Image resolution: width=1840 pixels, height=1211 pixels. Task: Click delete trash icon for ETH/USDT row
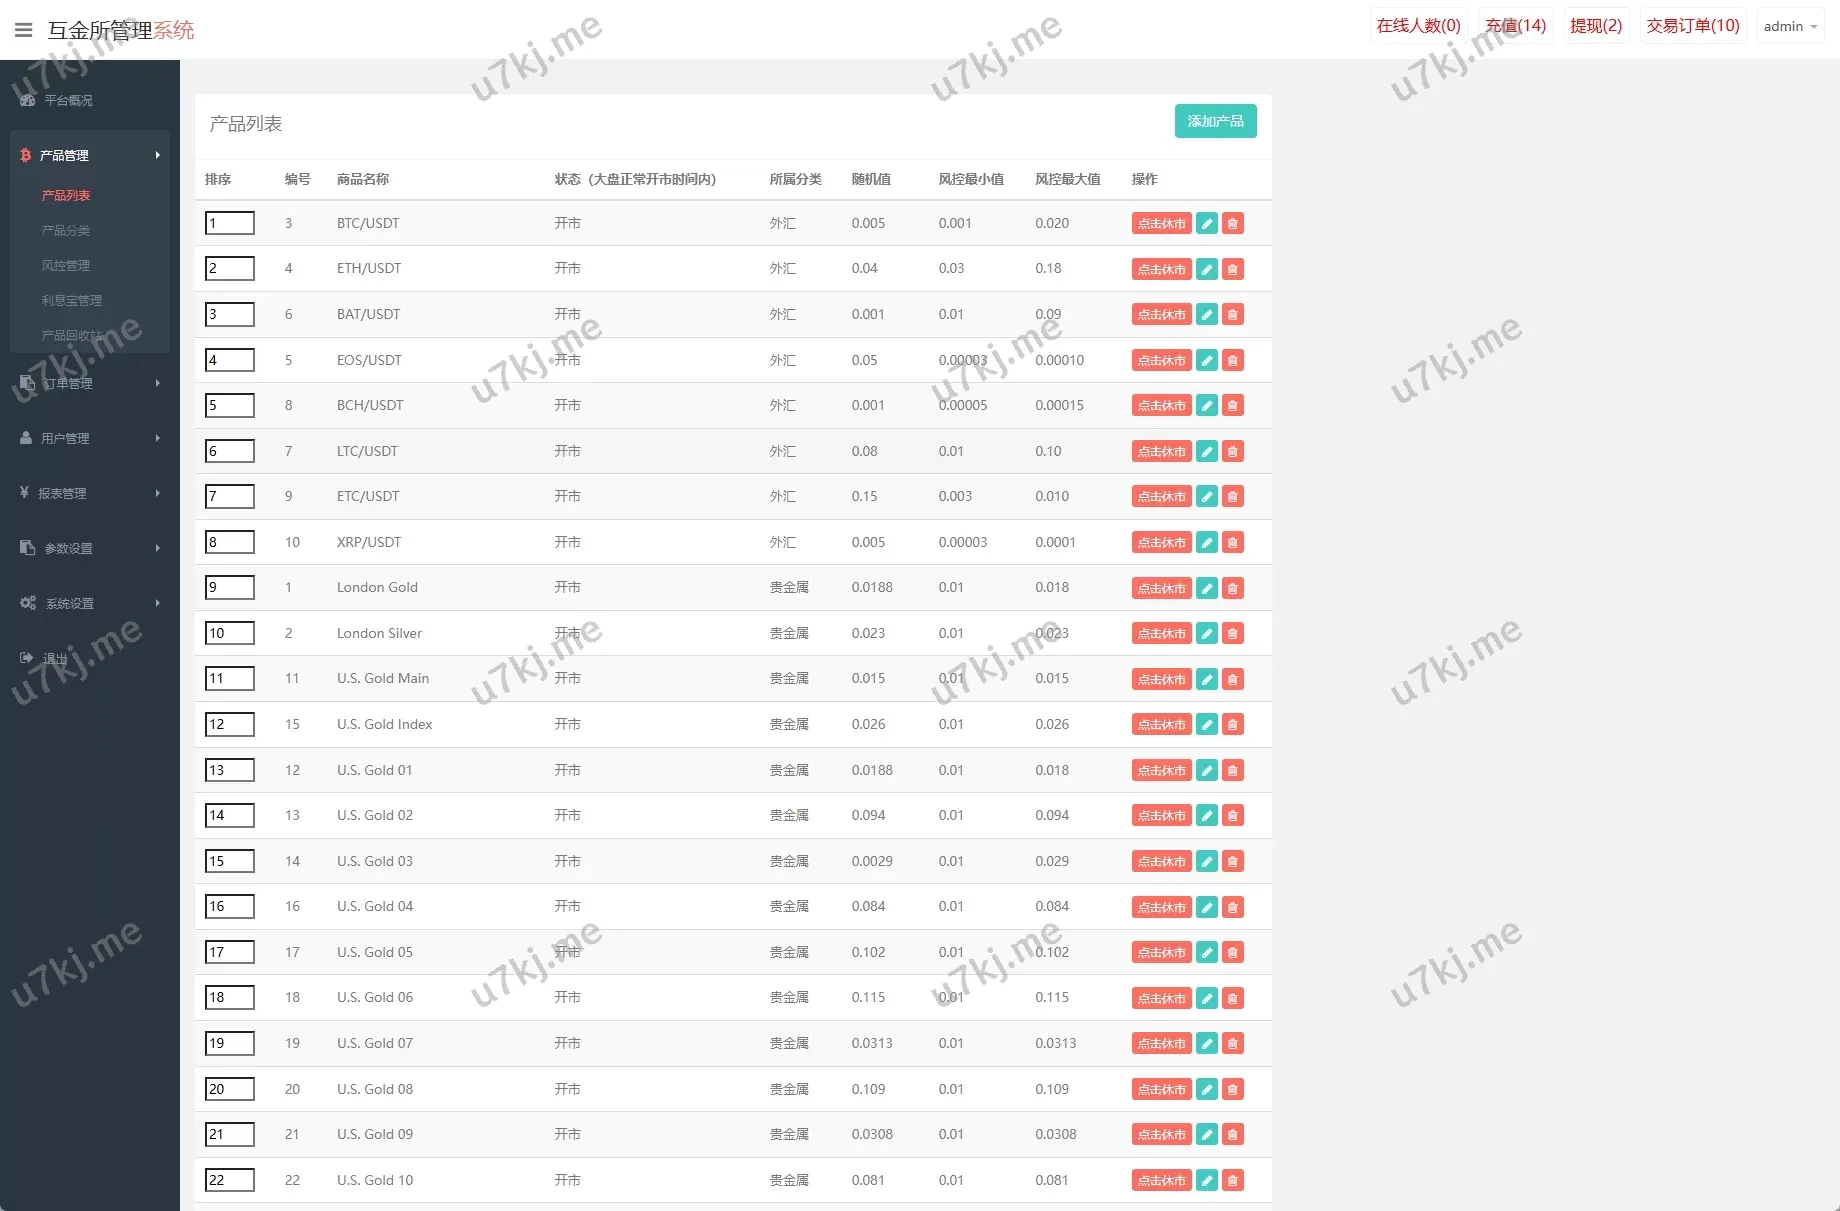[x=1233, y=269]
